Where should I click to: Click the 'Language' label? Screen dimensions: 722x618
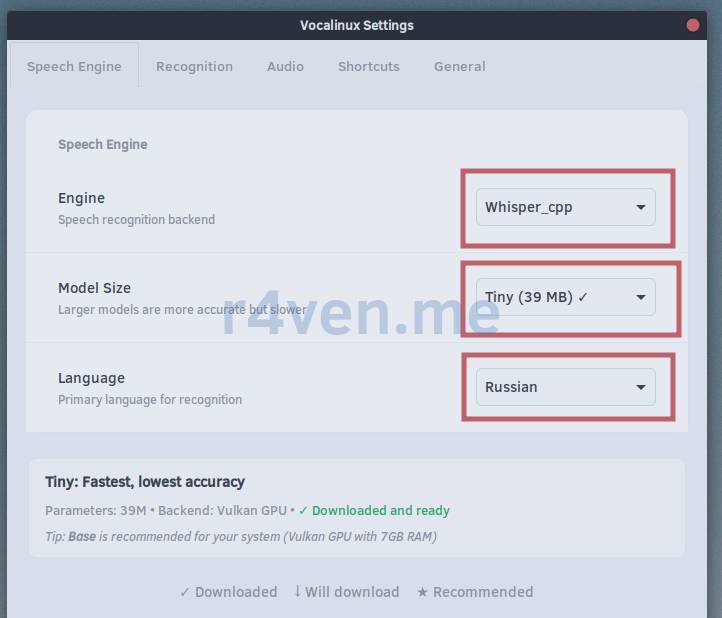[91, 378]
